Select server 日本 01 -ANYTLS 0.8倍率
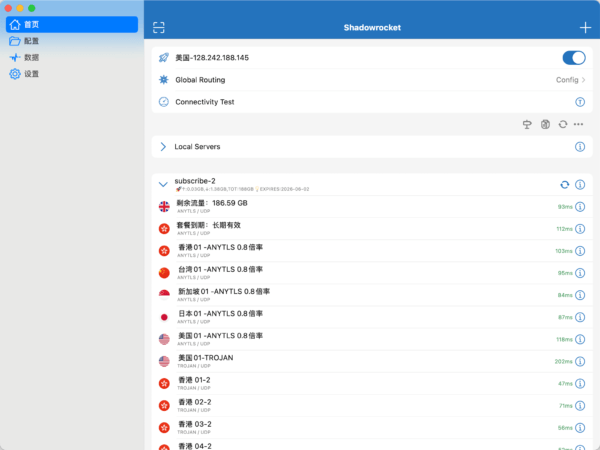 click(372, 317)
